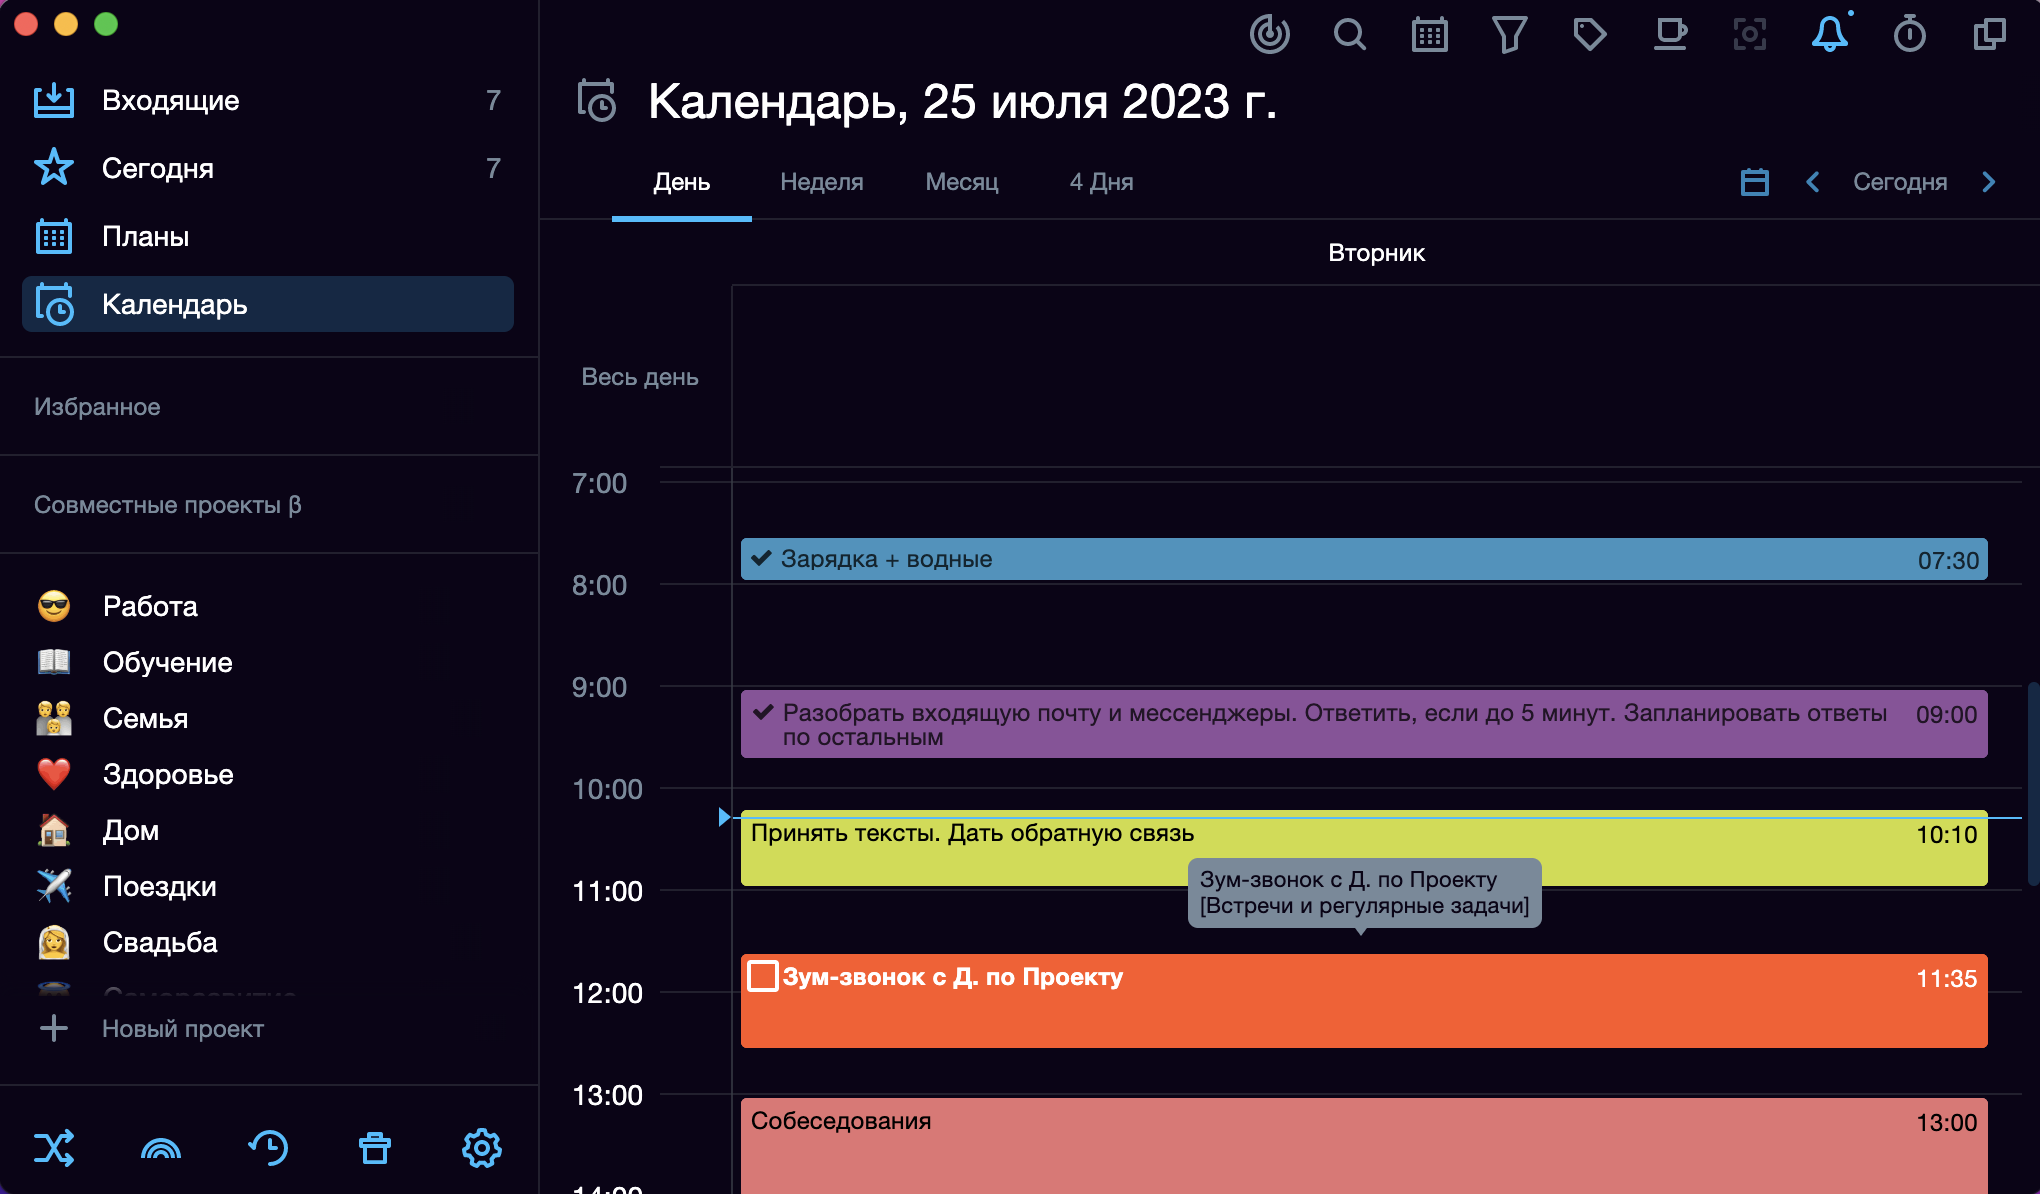Open settings gear icon
This screenshot has width=2040, height=1194.
pyautogui.click(x=482, y=1148)
